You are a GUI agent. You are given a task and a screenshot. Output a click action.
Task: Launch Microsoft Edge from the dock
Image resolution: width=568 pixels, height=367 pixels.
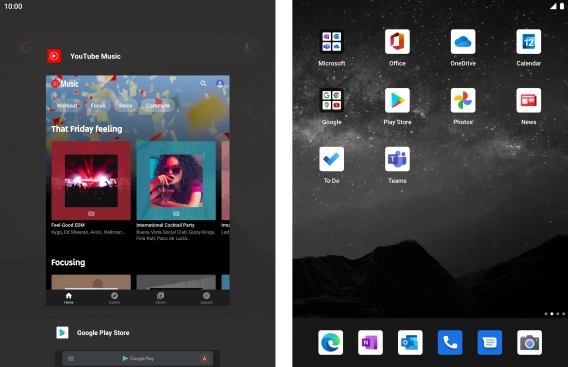(x=330, y=342)
